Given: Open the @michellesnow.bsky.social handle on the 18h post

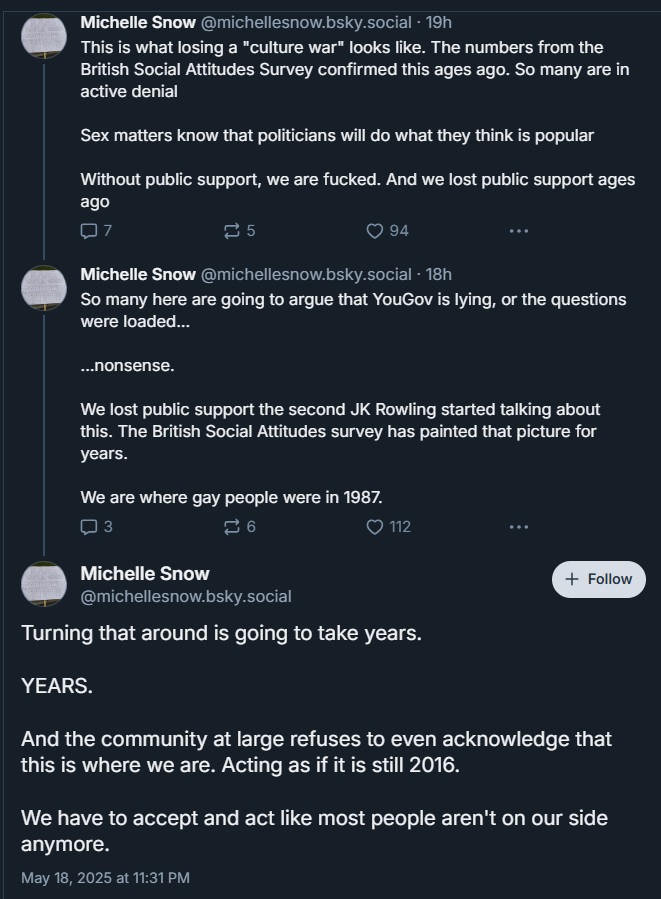Looking at the screenshot, I should tap(305, 274).
